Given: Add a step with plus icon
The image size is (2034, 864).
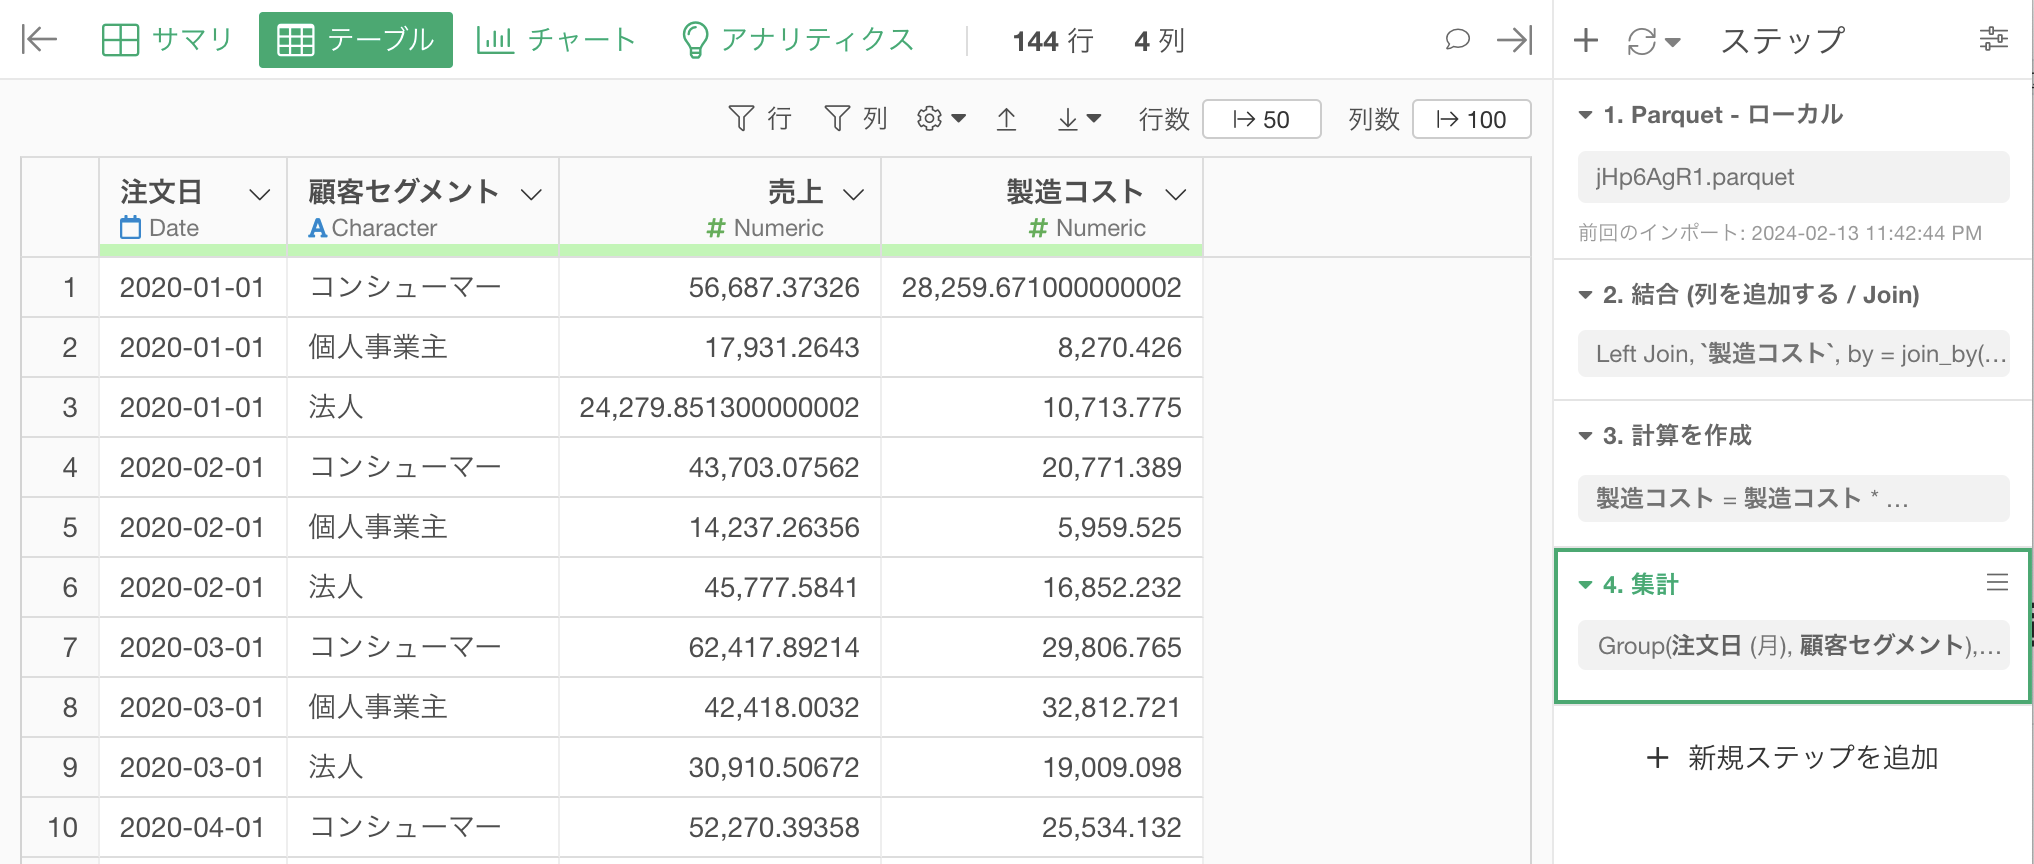Looking at the screenshot, I should (1586, 40).
